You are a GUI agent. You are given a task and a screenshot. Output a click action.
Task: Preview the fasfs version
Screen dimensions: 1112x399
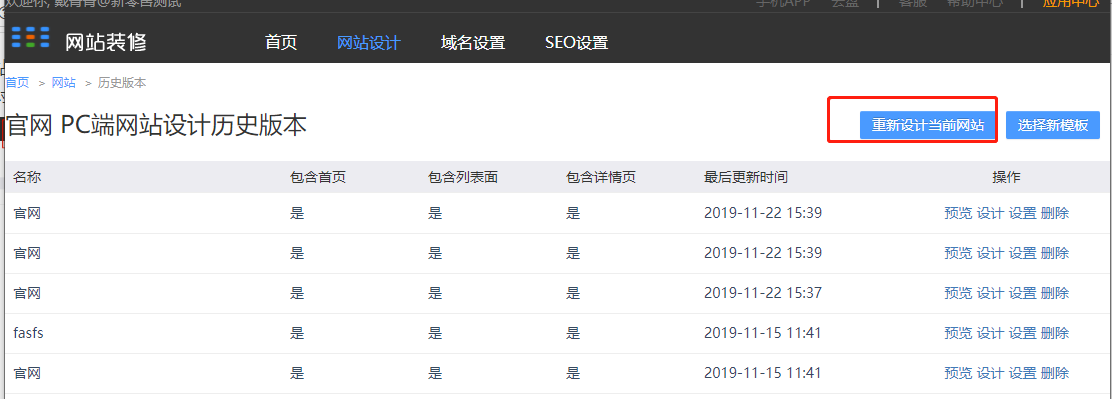coord(958,332)
